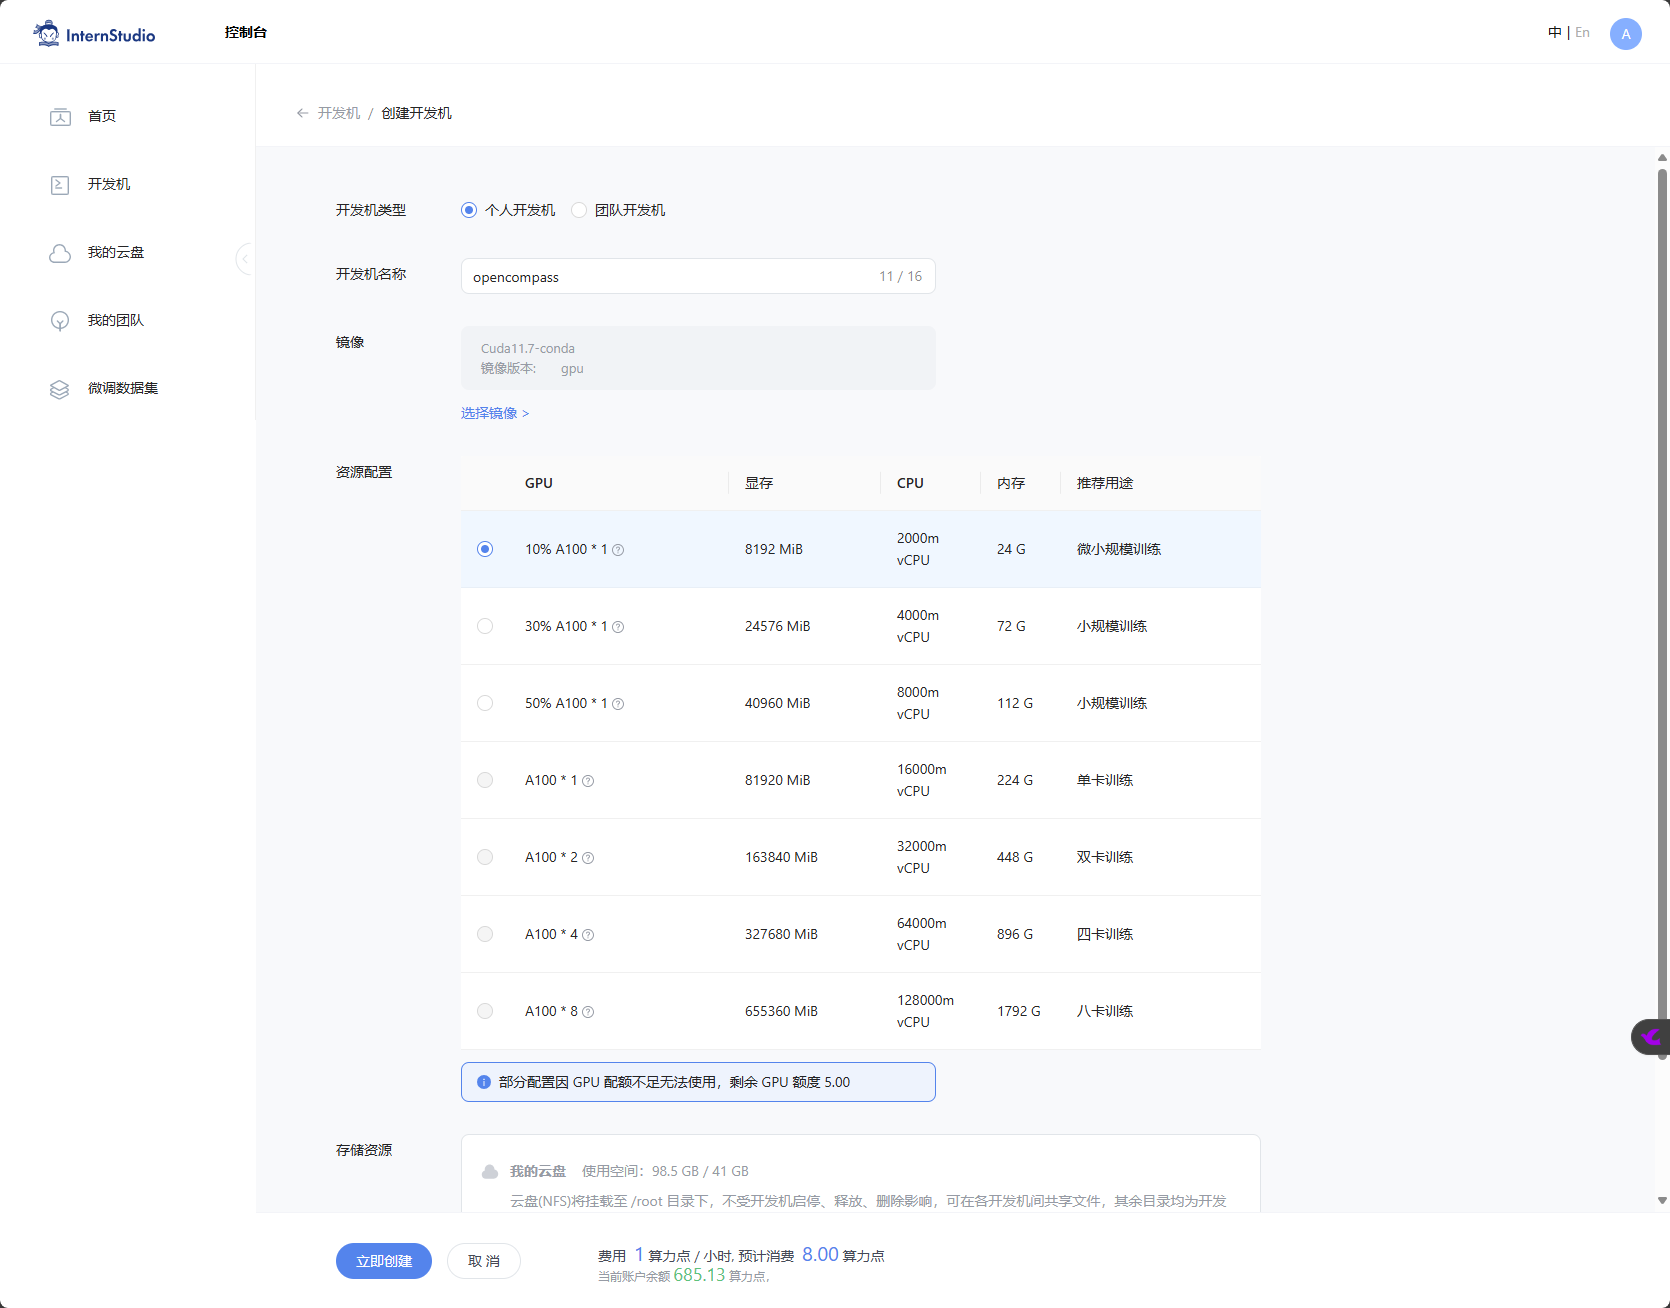Click the 显存 column header
Screen dimensions: 1670x1308
pyautogui.click(x=759, y=483)
